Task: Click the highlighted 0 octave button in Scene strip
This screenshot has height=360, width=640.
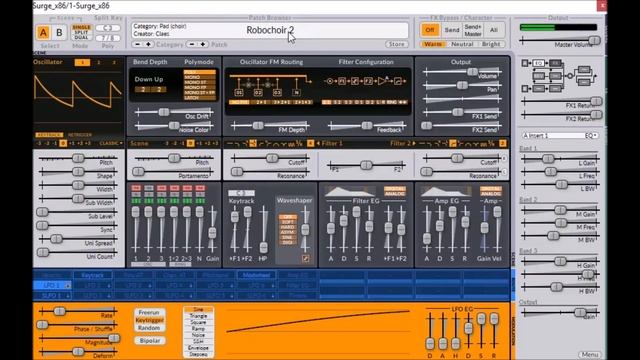Action: click(190, 143)
